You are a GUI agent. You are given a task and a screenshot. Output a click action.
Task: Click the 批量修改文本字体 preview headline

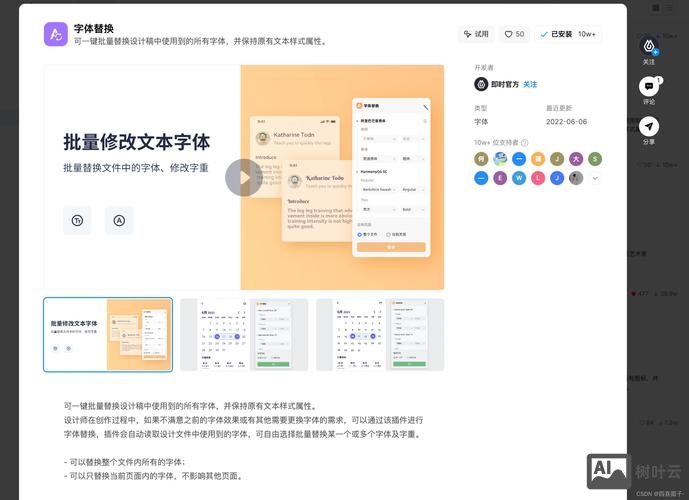pyautogui.click(x=137, y=142)
